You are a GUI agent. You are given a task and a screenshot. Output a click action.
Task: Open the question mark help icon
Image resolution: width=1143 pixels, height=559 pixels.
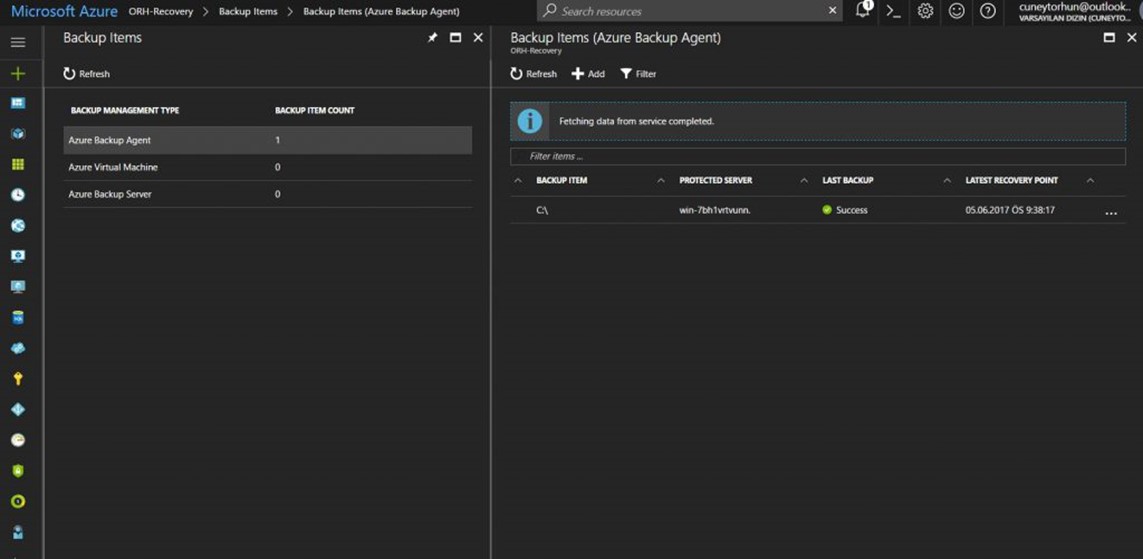(x=988, y=11)
